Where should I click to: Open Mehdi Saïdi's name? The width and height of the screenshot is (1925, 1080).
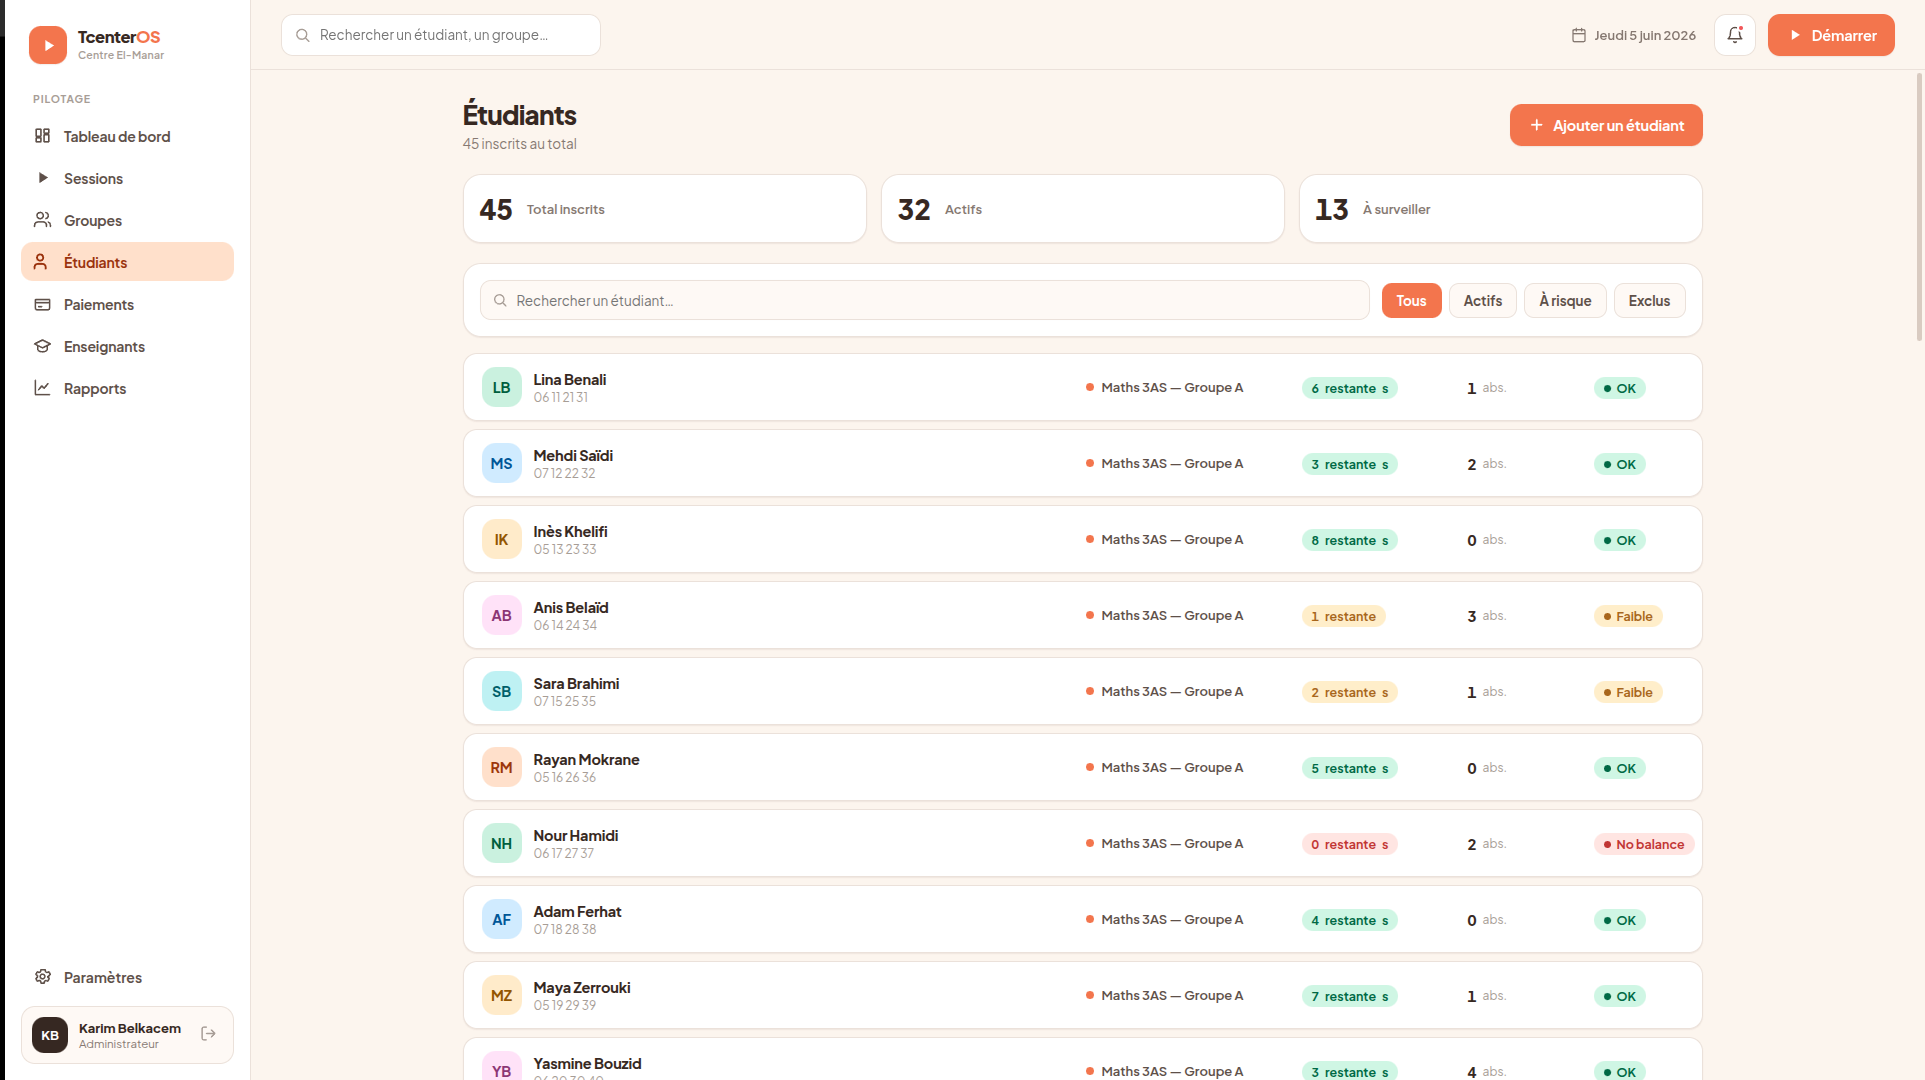click(573, 455)
